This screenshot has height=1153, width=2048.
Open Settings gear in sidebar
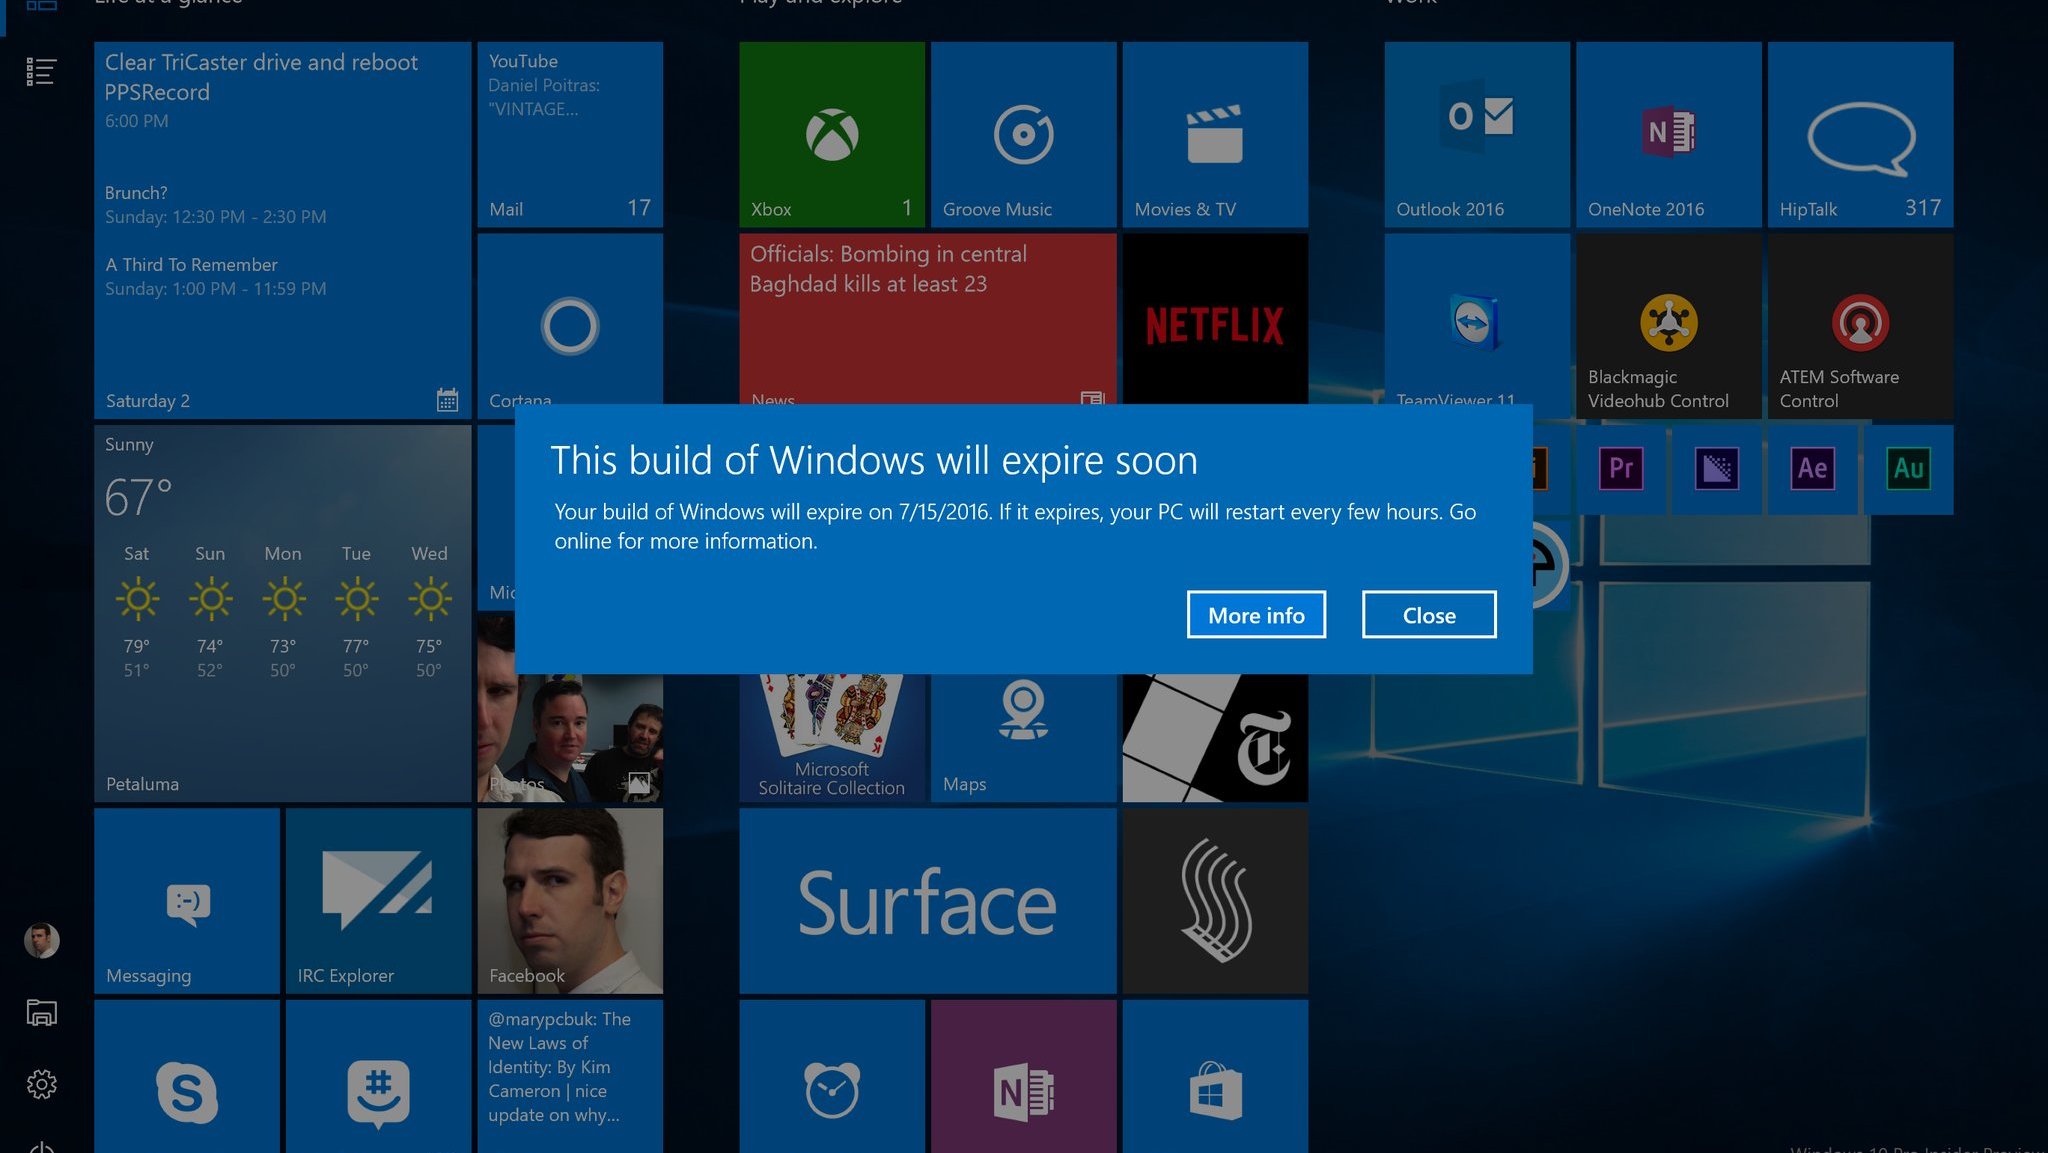pos(41,1084)
